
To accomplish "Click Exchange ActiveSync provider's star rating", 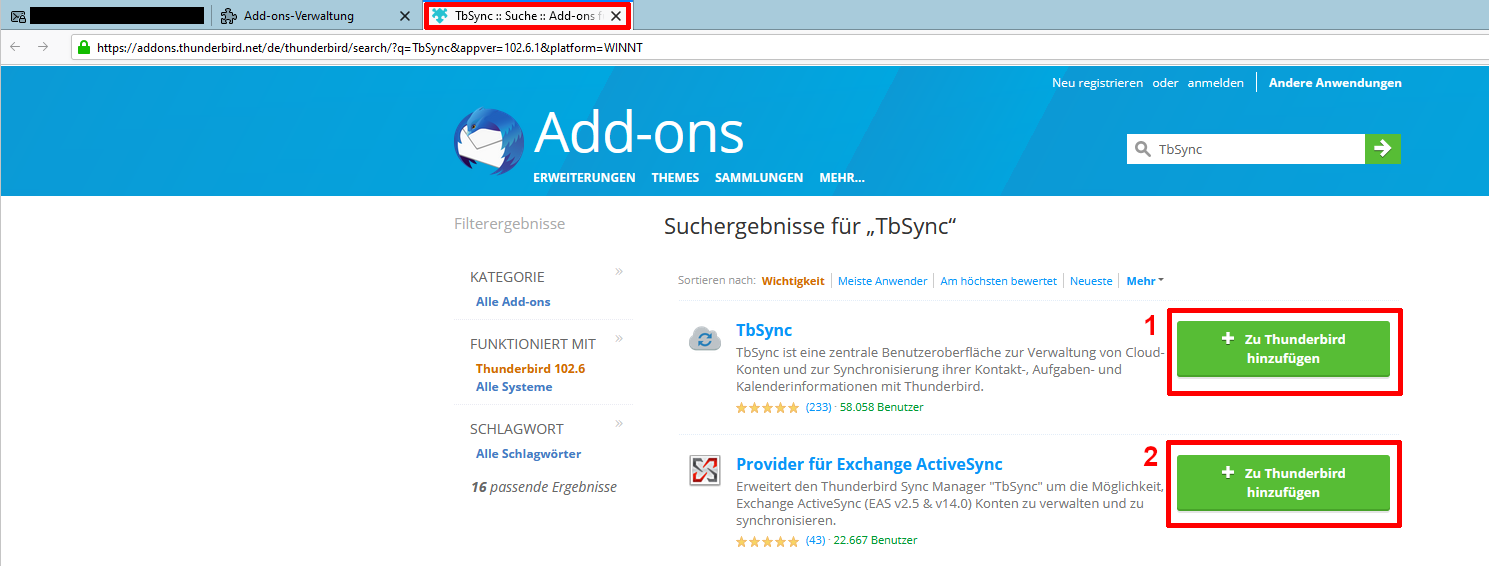I will (x=768, y=541).
